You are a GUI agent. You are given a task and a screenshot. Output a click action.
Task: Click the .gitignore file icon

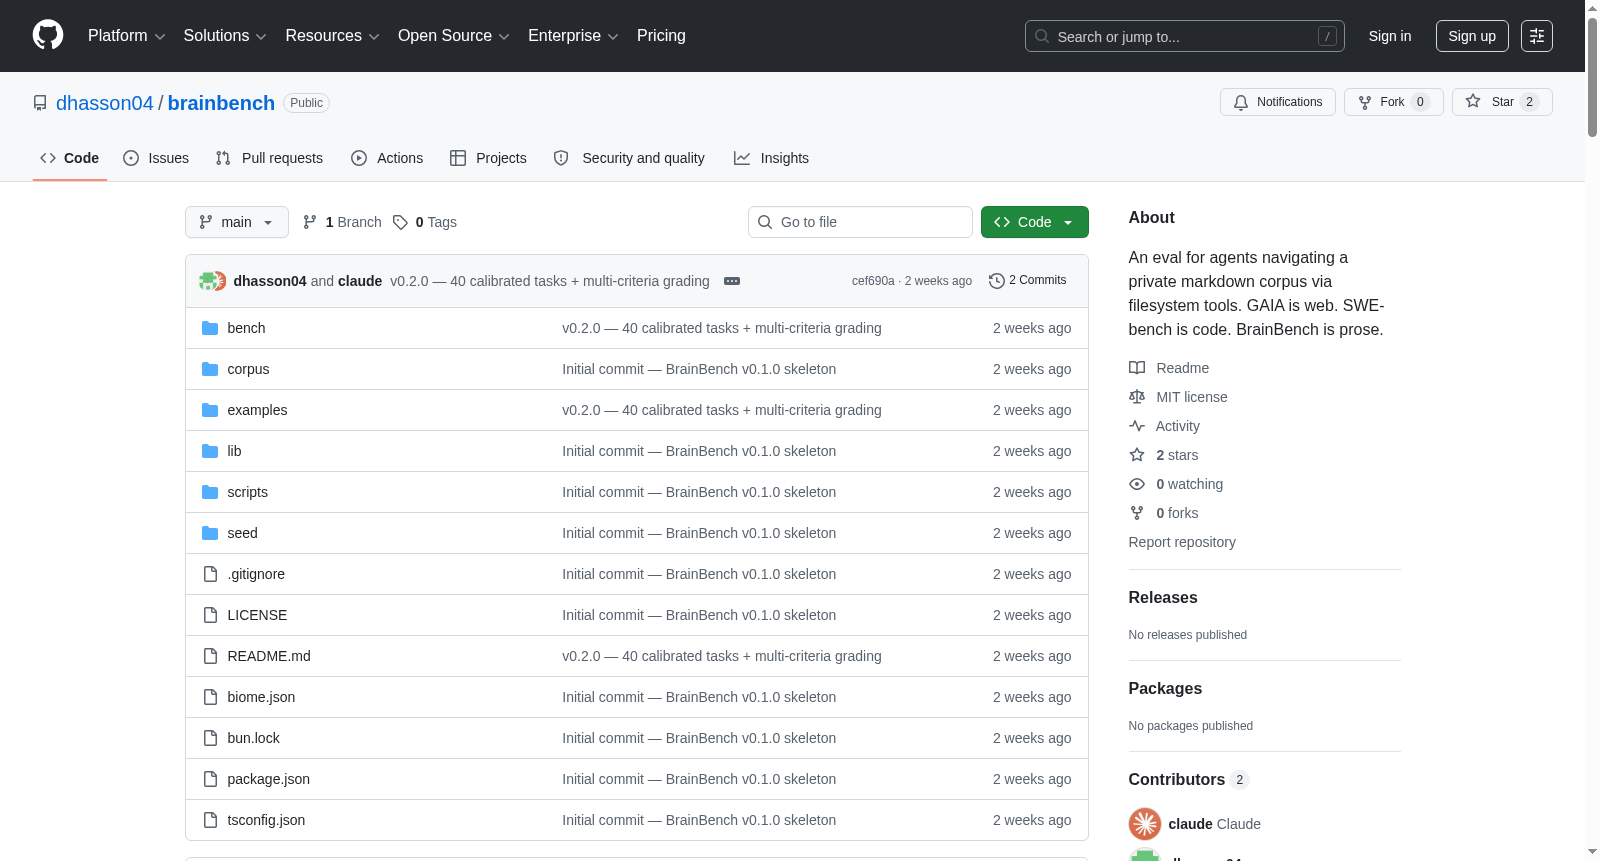[x=210, y=574]
